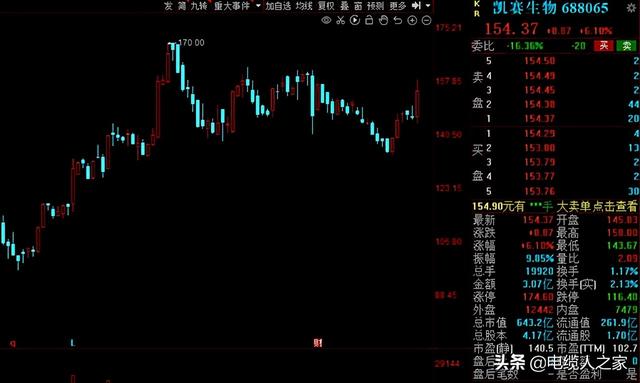Select the scissors cut tool
Image resolution: width=640 pixels, height=383 pixels.
click(340, 20)
